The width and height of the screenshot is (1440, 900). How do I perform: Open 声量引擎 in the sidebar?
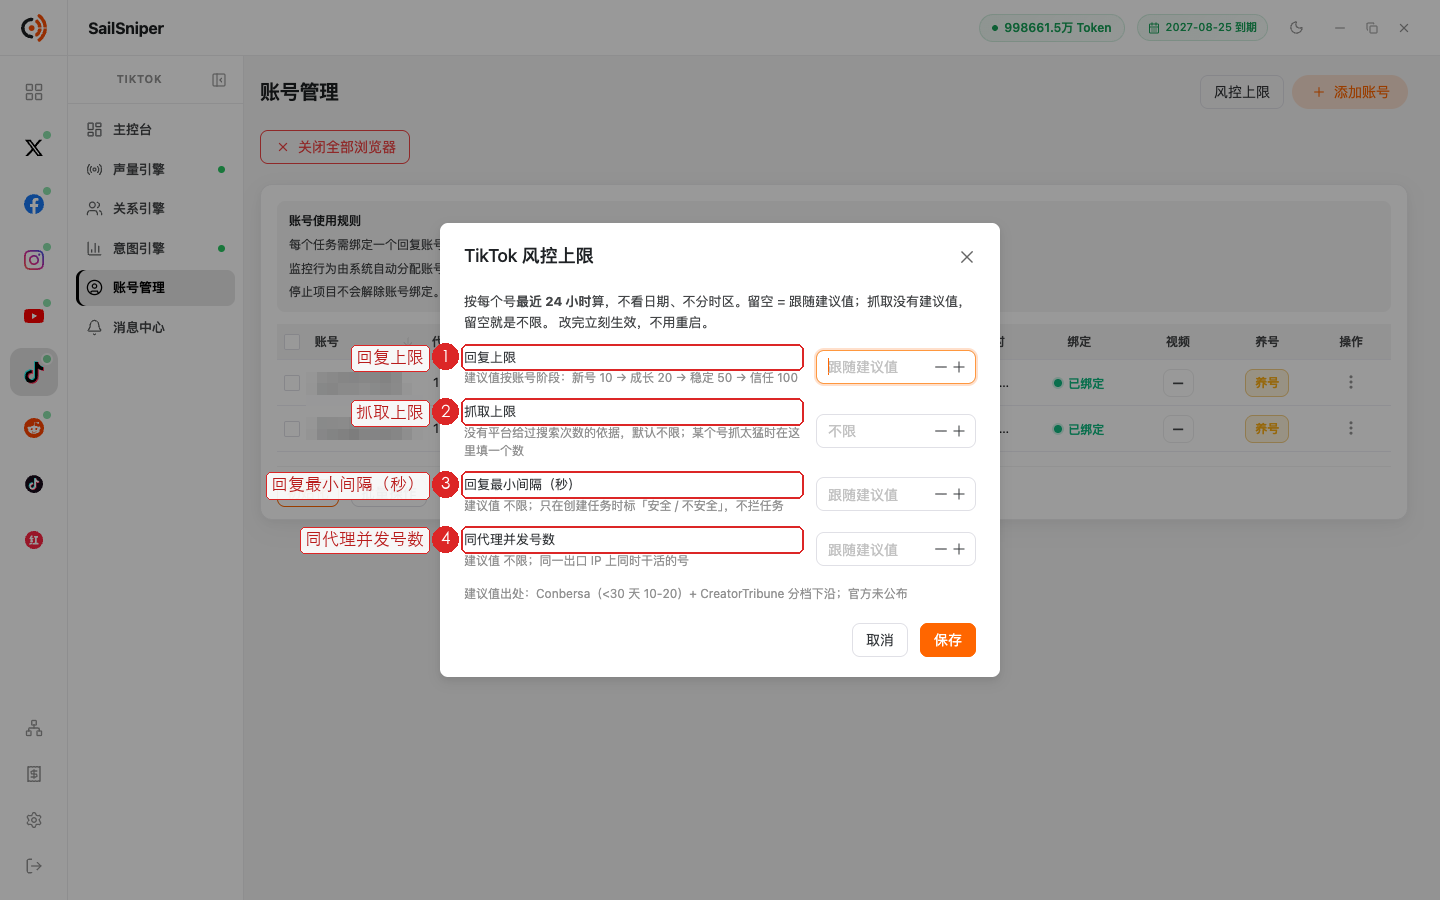point(156,169)
